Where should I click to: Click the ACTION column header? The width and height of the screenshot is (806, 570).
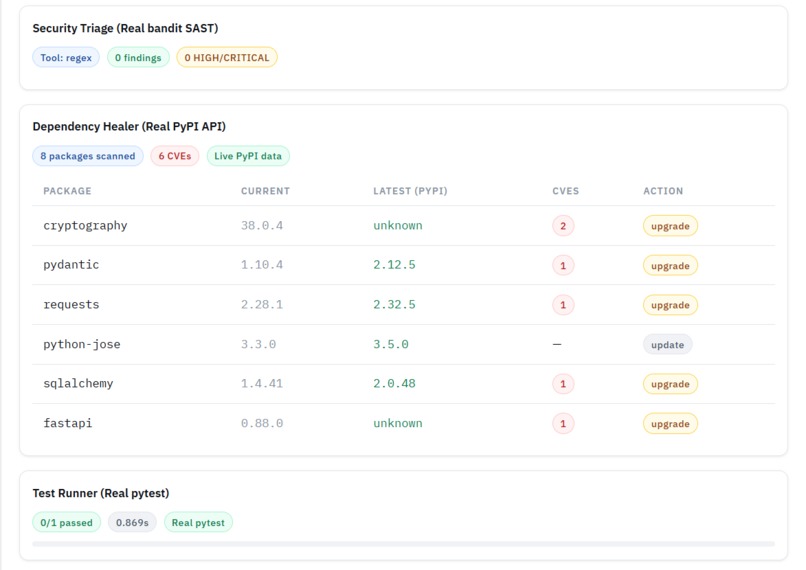(663, 191)
